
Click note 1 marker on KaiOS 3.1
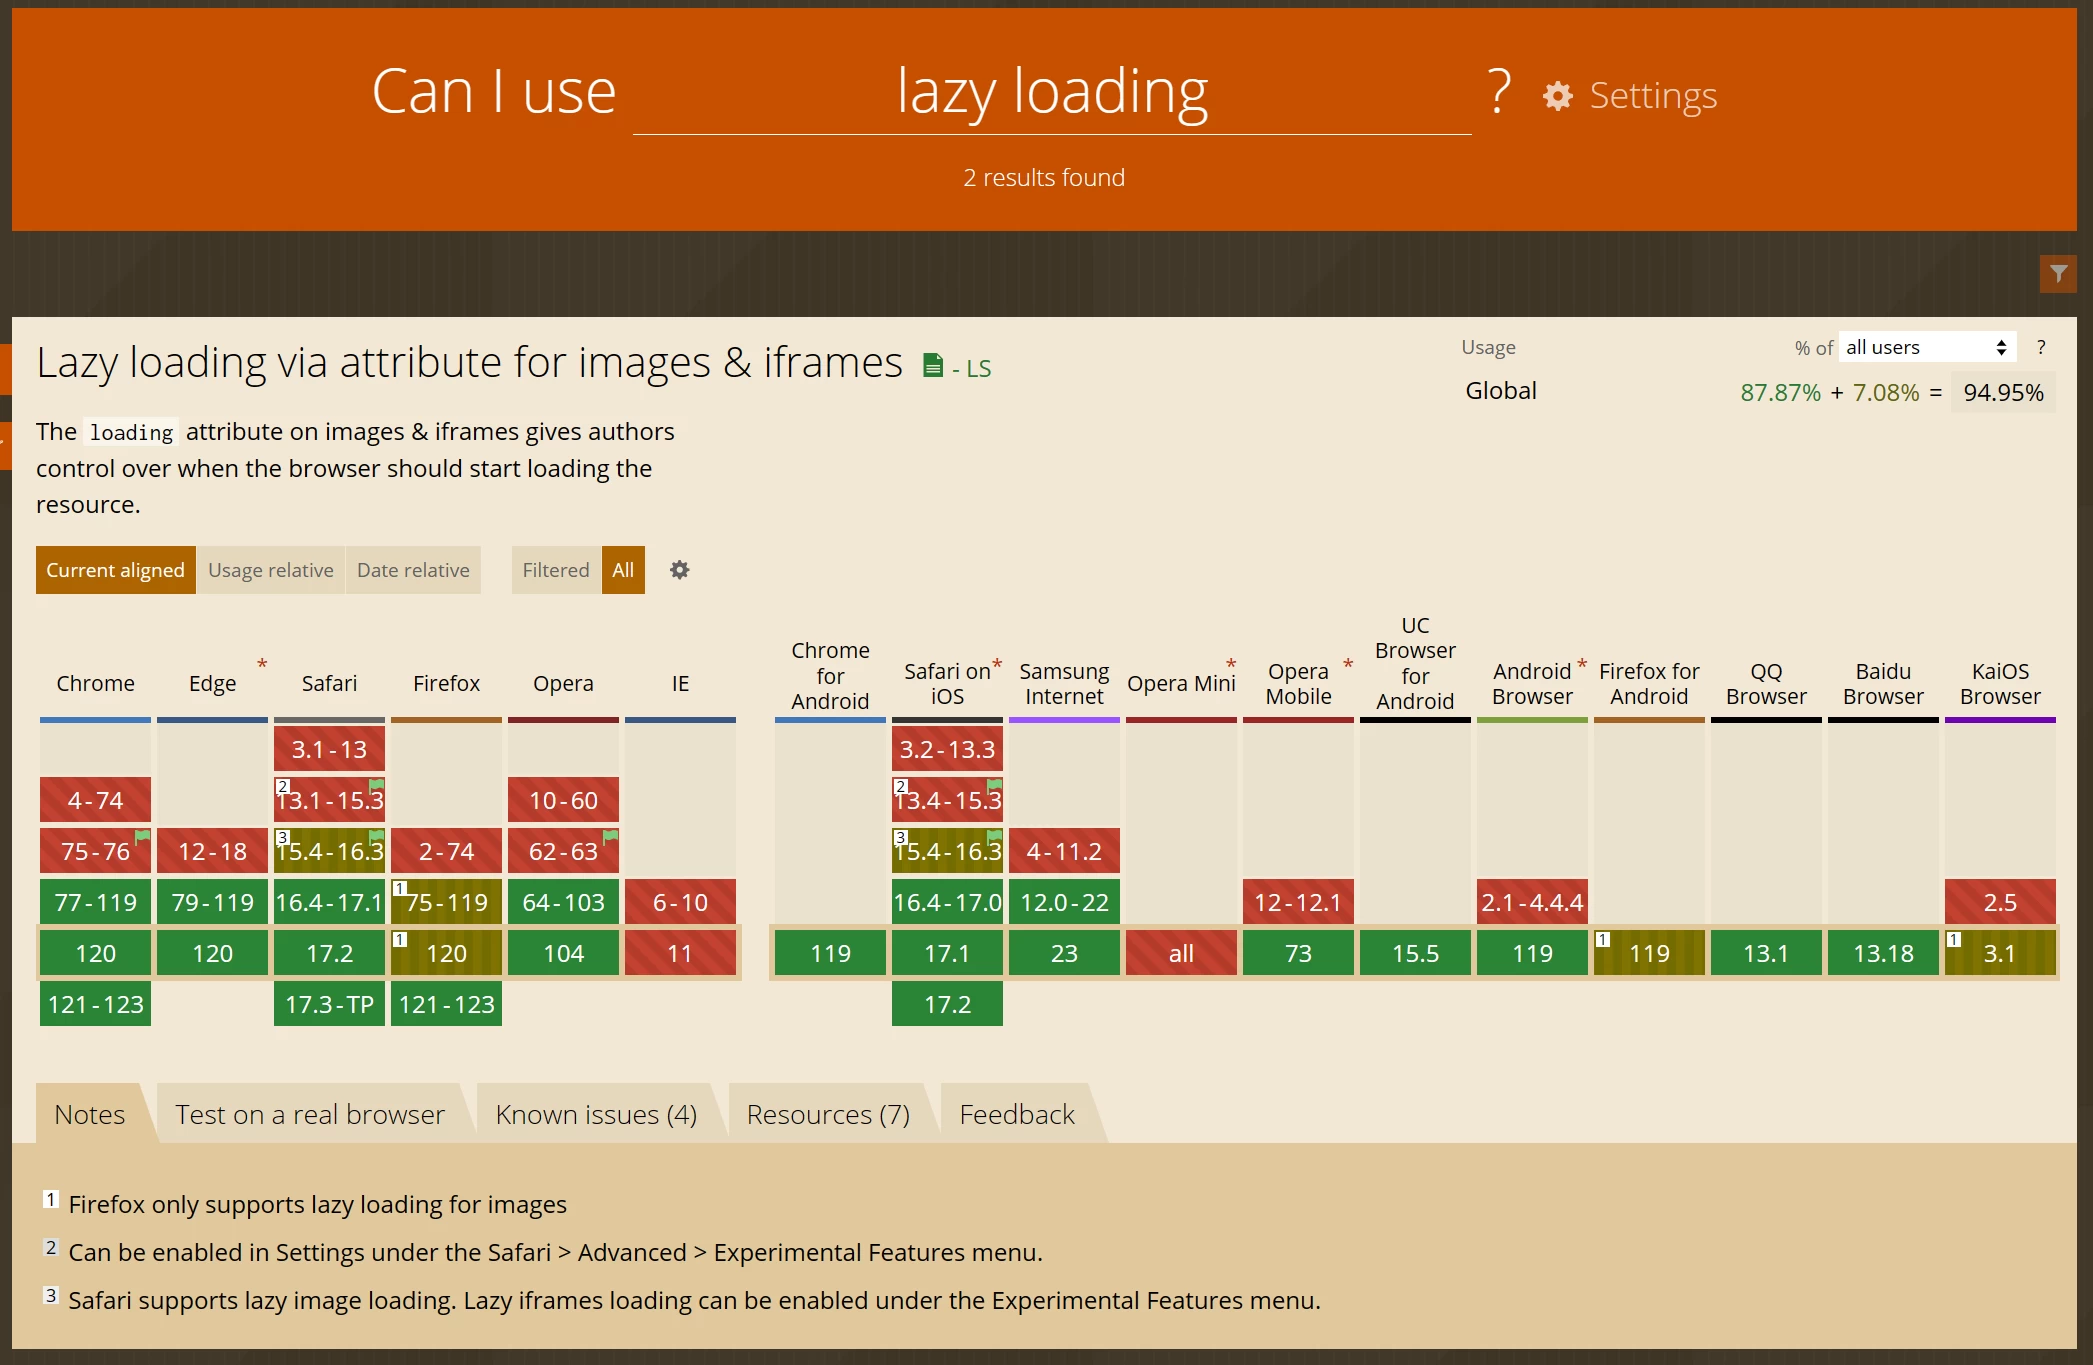point(1953,940)
